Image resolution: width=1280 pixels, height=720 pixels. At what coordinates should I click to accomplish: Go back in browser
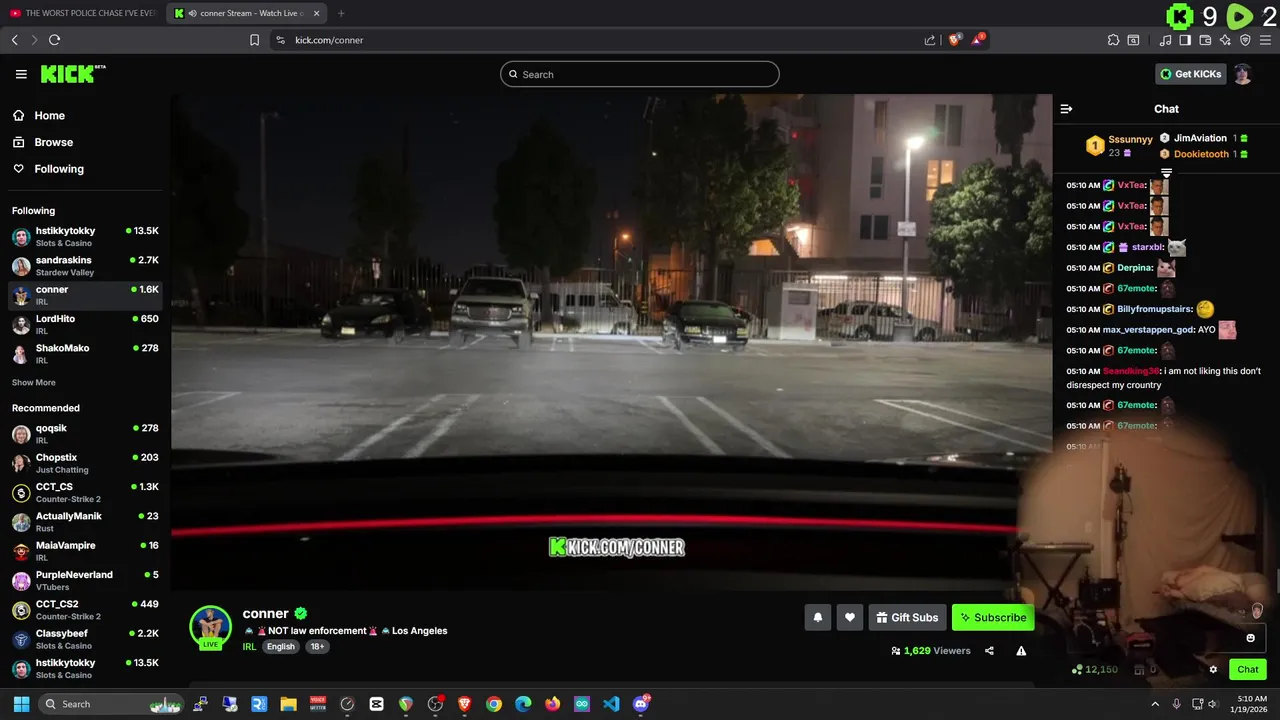click(15, 40)
